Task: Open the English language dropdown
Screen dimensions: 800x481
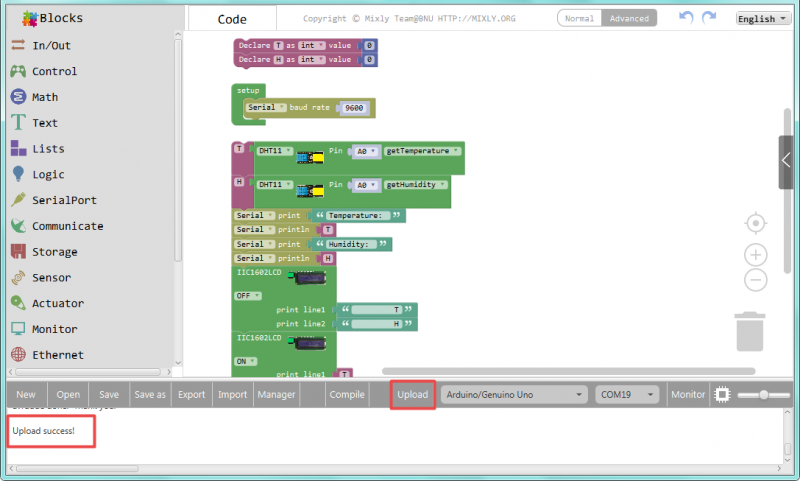Action: coord(763,19)
